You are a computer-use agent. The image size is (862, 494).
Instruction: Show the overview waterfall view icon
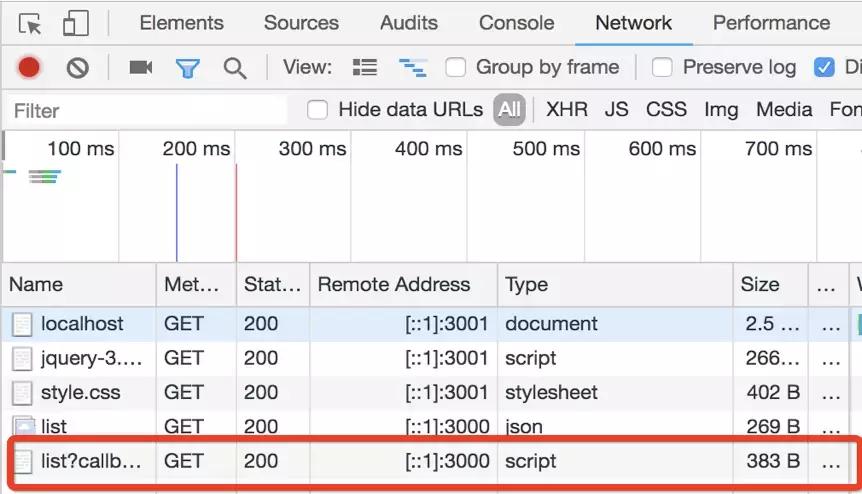pyautogui.click(x=412, y=68)
